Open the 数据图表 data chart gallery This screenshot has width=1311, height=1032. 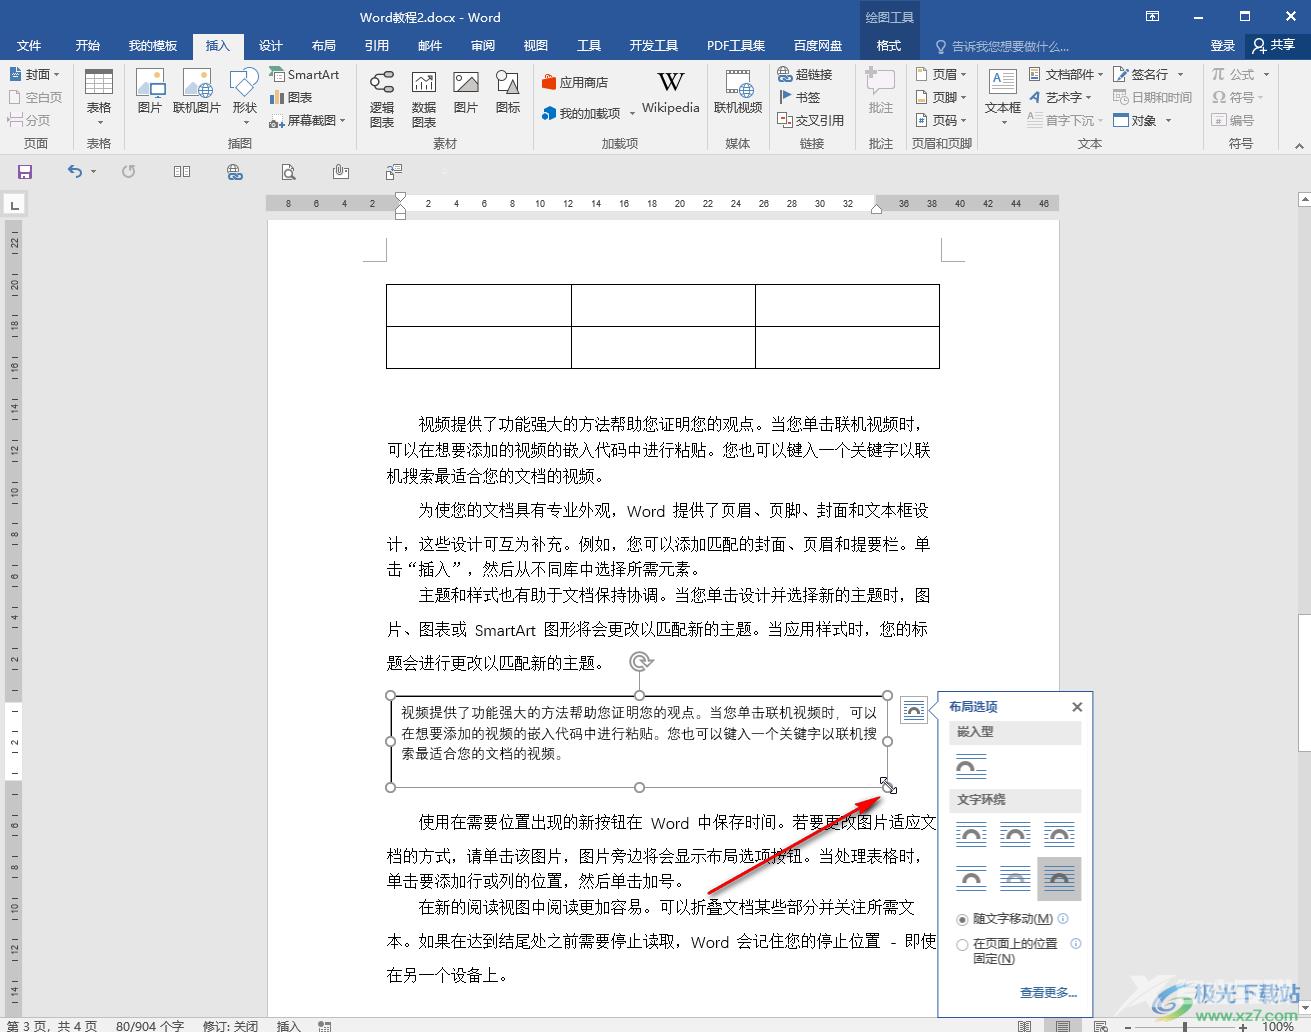[x=424, y=98]
